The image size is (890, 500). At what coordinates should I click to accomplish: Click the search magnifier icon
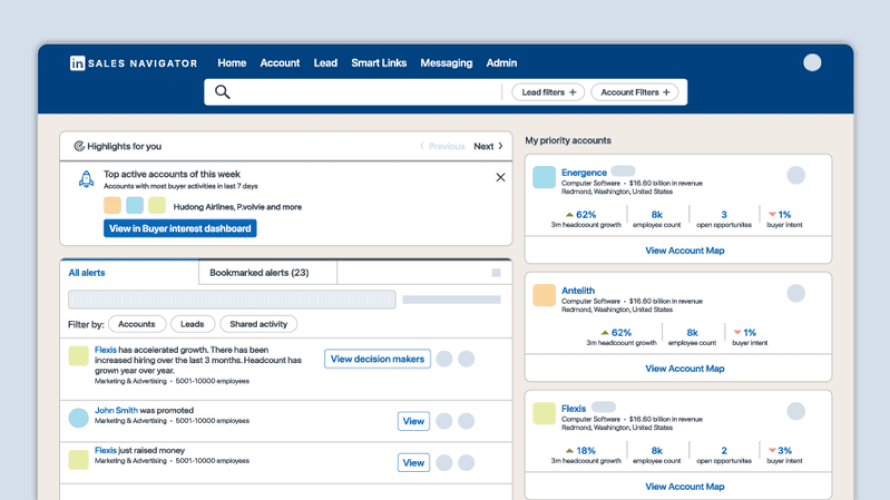[222, 92]
